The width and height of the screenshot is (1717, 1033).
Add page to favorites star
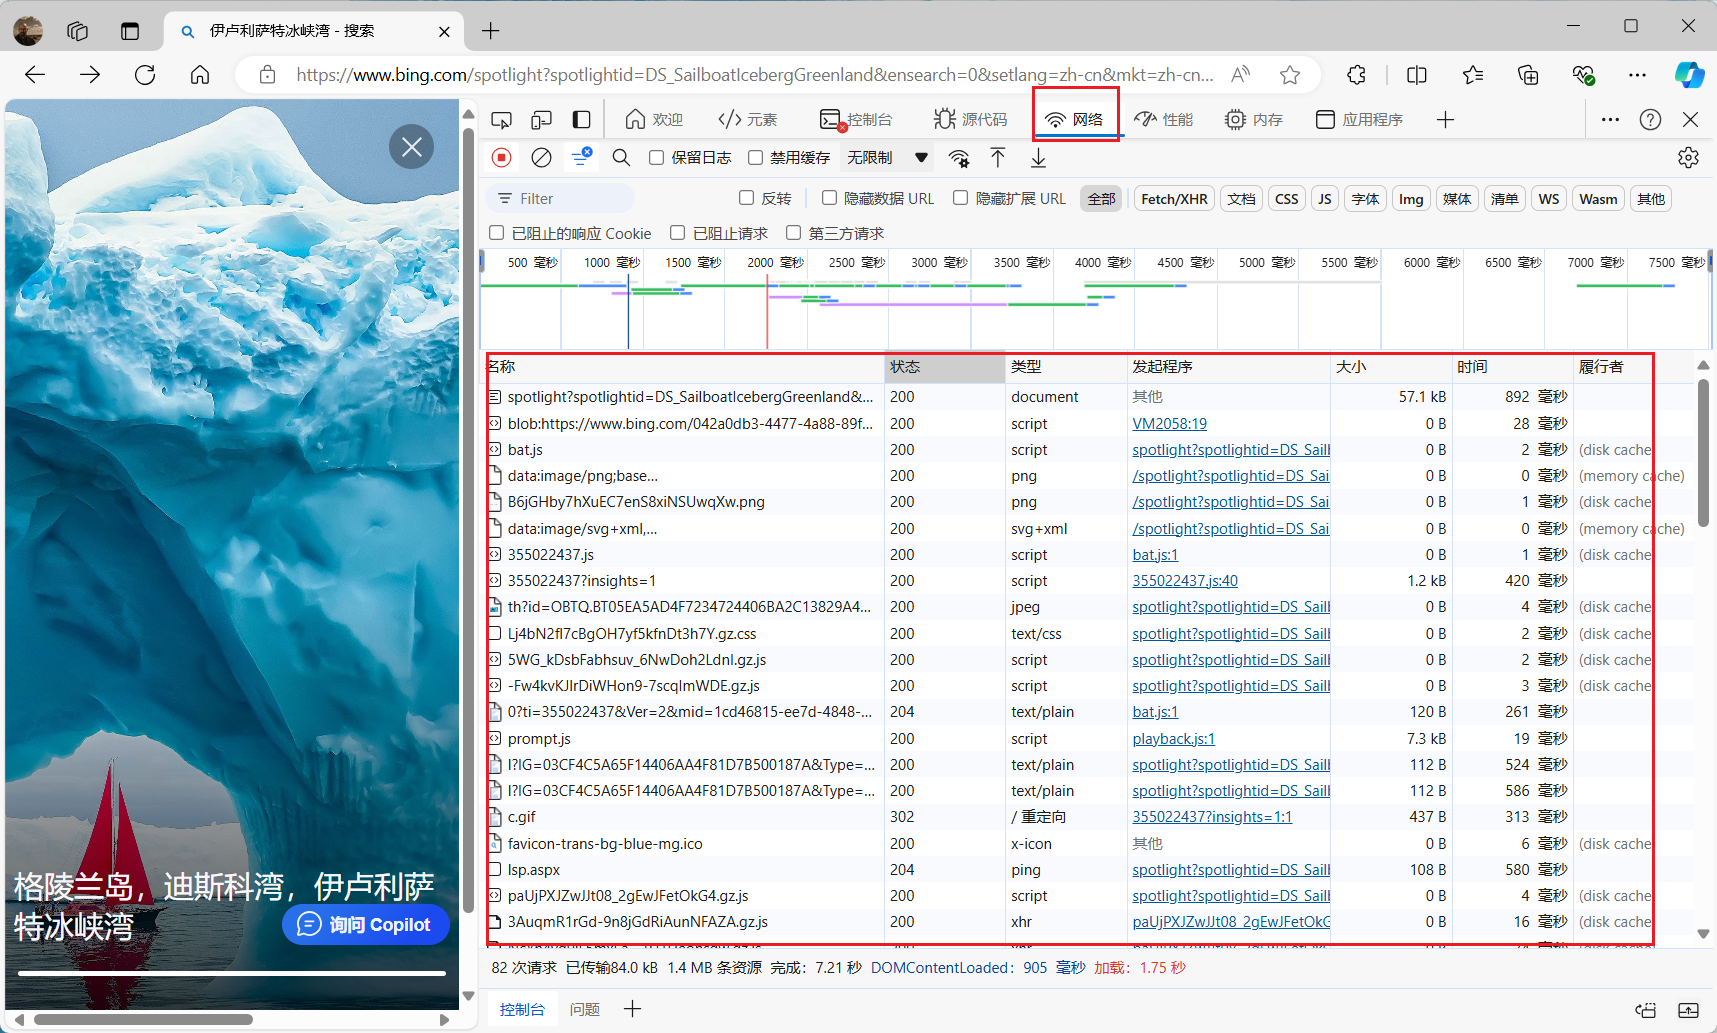click(x=1290, y=75)
